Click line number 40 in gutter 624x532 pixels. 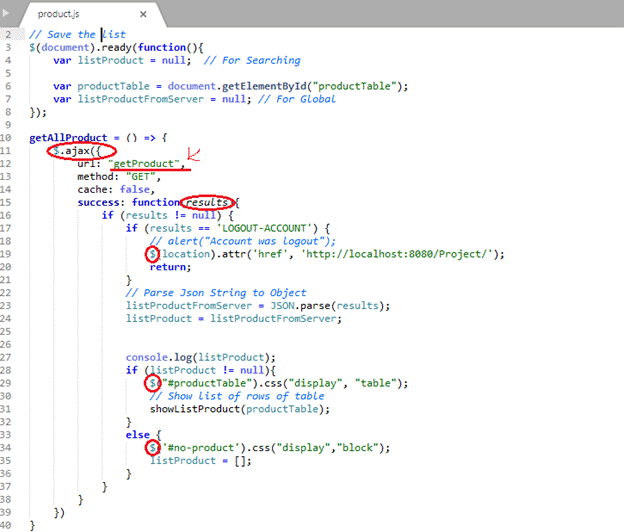pyautogui.click(x=6, y=525)
